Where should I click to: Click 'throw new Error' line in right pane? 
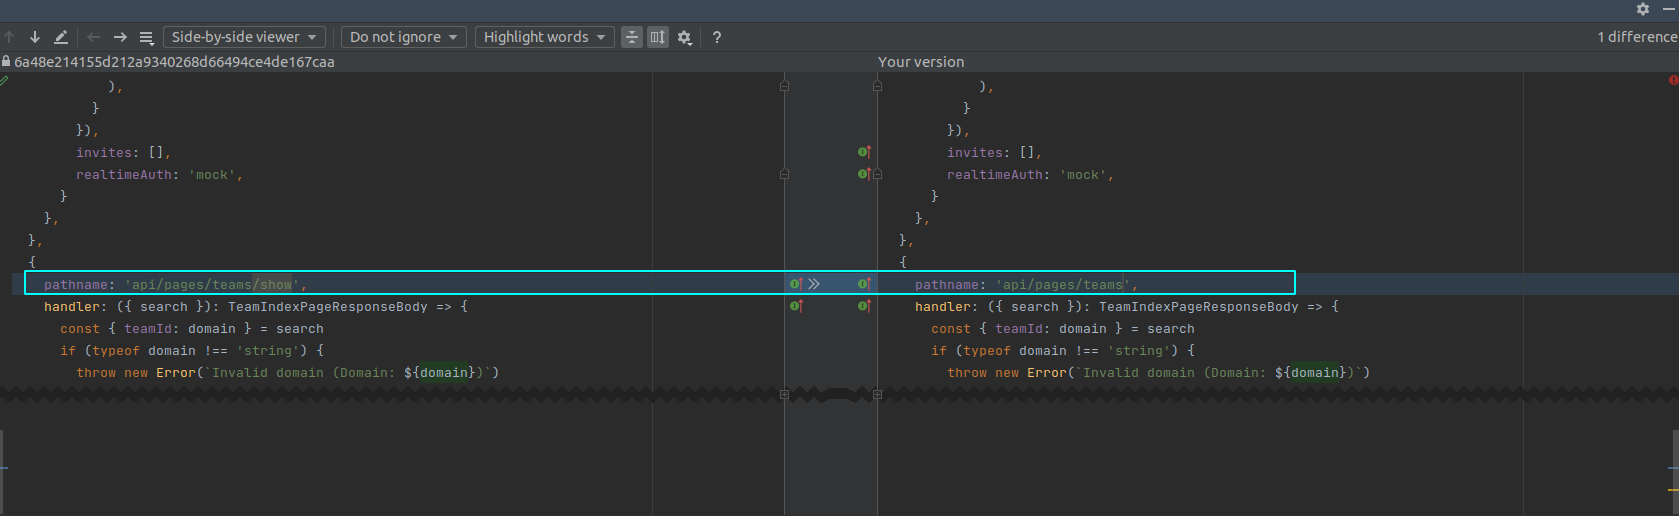1159,372
